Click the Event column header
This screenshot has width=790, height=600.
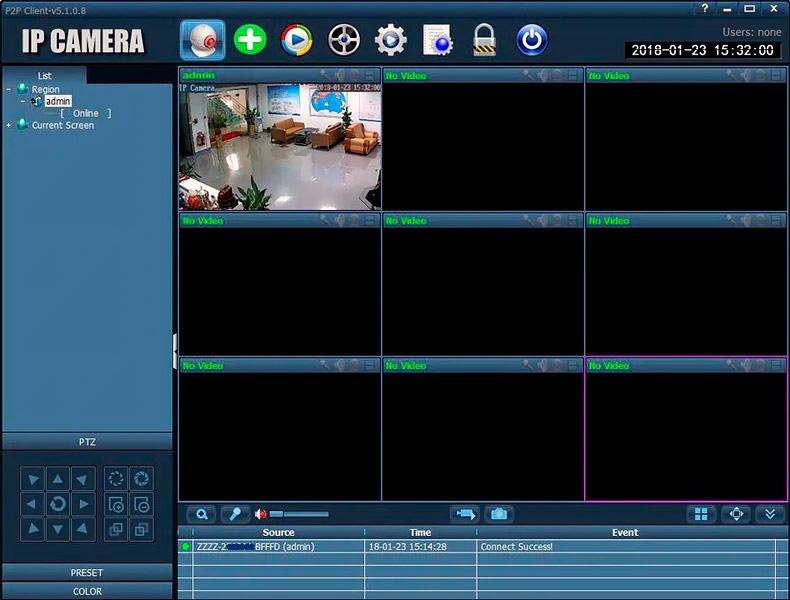coord(625,532)
